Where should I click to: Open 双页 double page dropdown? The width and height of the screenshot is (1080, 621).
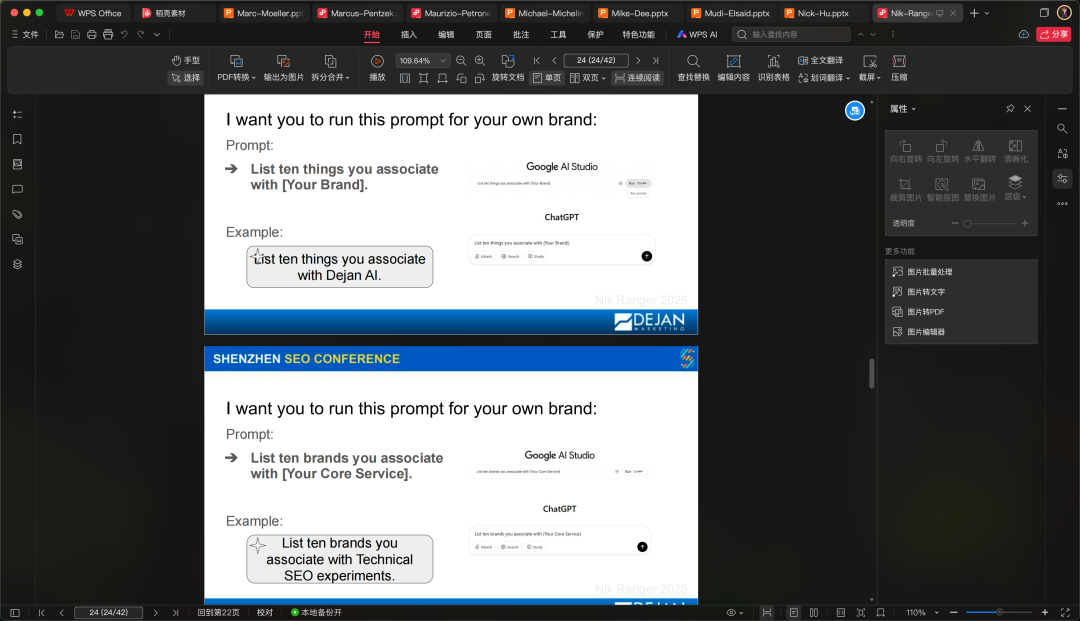point(588,78)
